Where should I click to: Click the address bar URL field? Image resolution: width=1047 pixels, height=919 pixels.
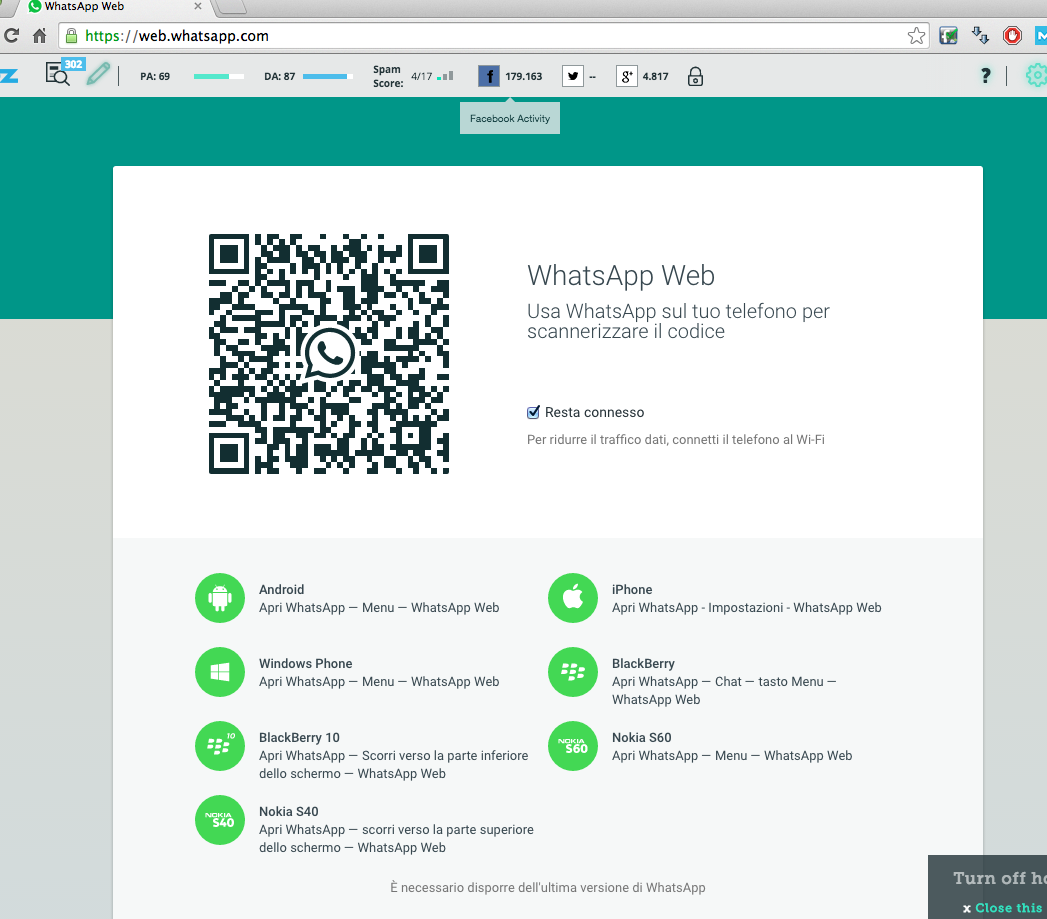[494, 36]
